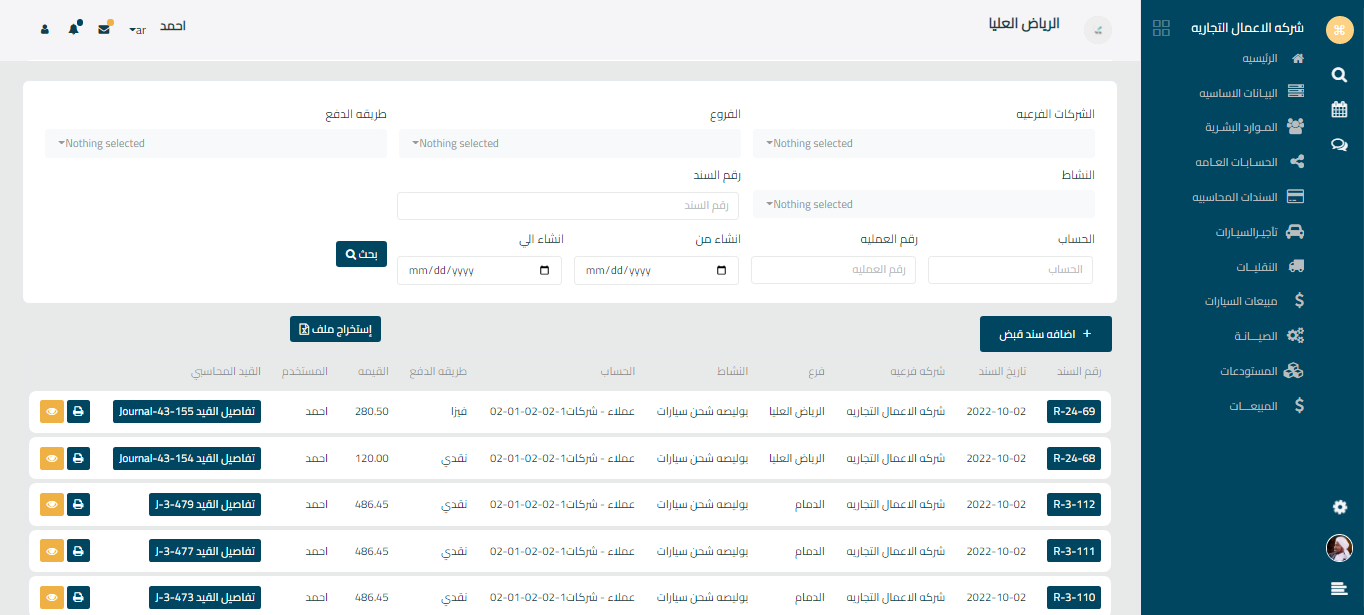The image size is (1364, 615).
Task: Open the ar language dropdown
Action: click(x=138, y=30)
